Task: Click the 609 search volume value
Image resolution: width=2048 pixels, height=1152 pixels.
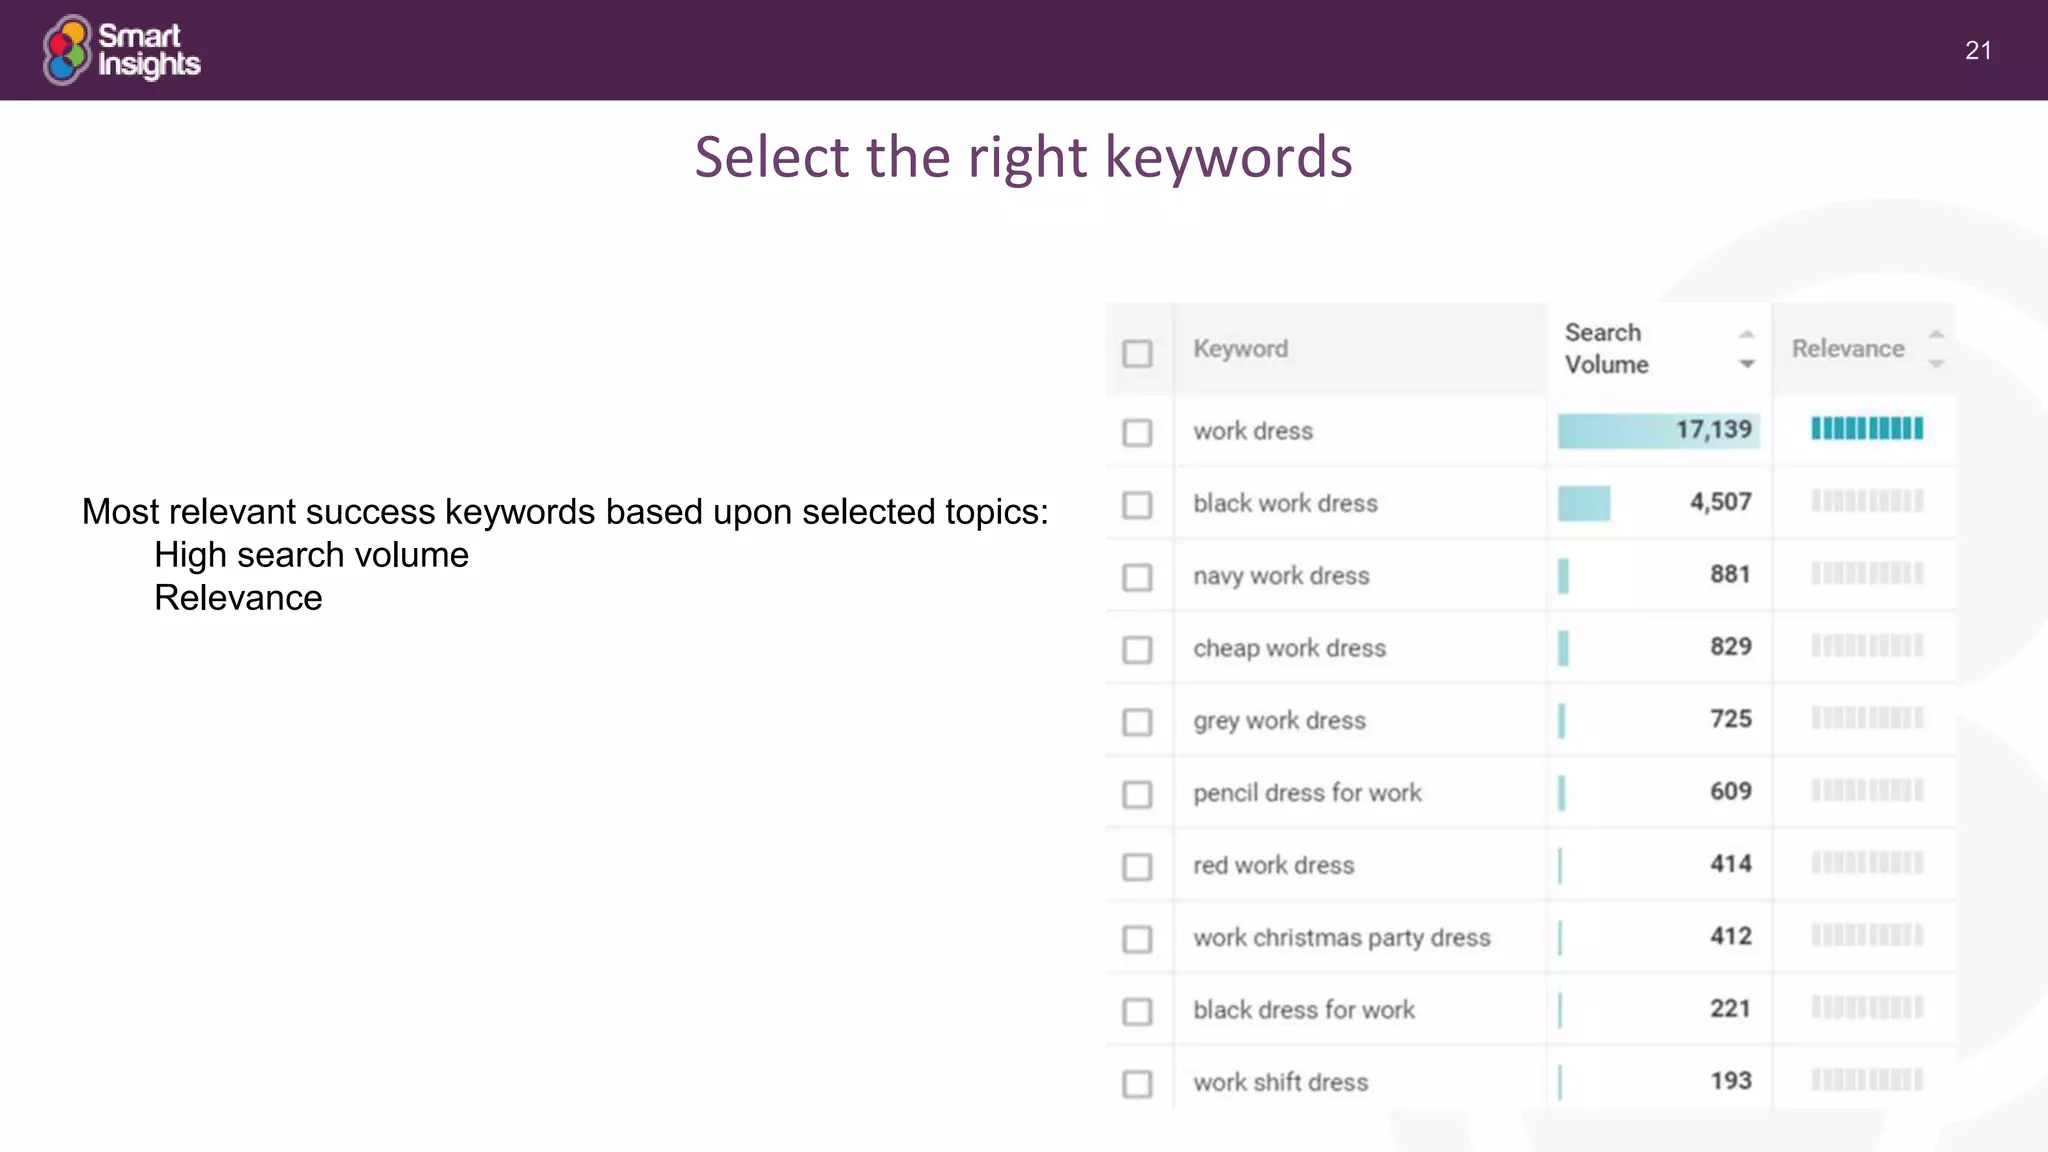Action: click(x=1730, y=791)
